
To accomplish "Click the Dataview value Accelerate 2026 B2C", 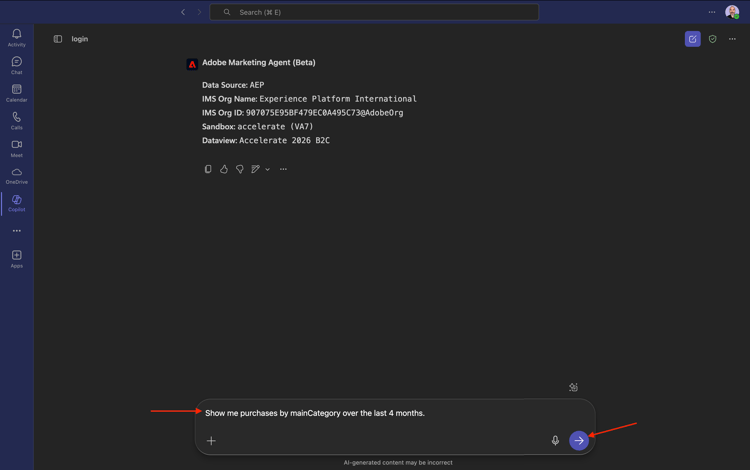I will click(x=284, y=141).
